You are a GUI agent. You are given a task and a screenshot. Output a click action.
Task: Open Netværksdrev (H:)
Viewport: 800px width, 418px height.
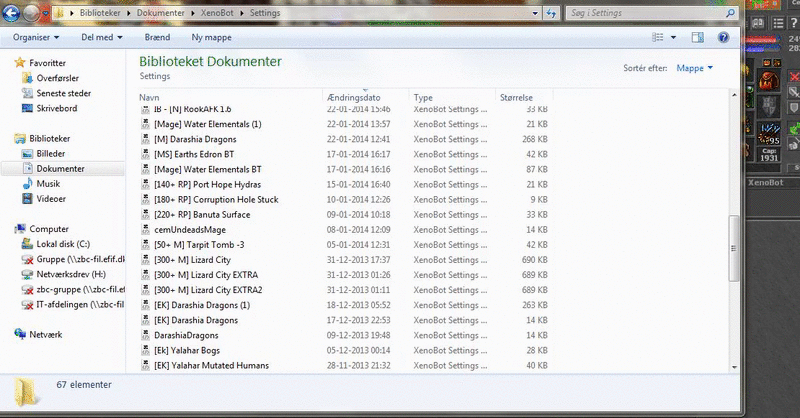71,275
